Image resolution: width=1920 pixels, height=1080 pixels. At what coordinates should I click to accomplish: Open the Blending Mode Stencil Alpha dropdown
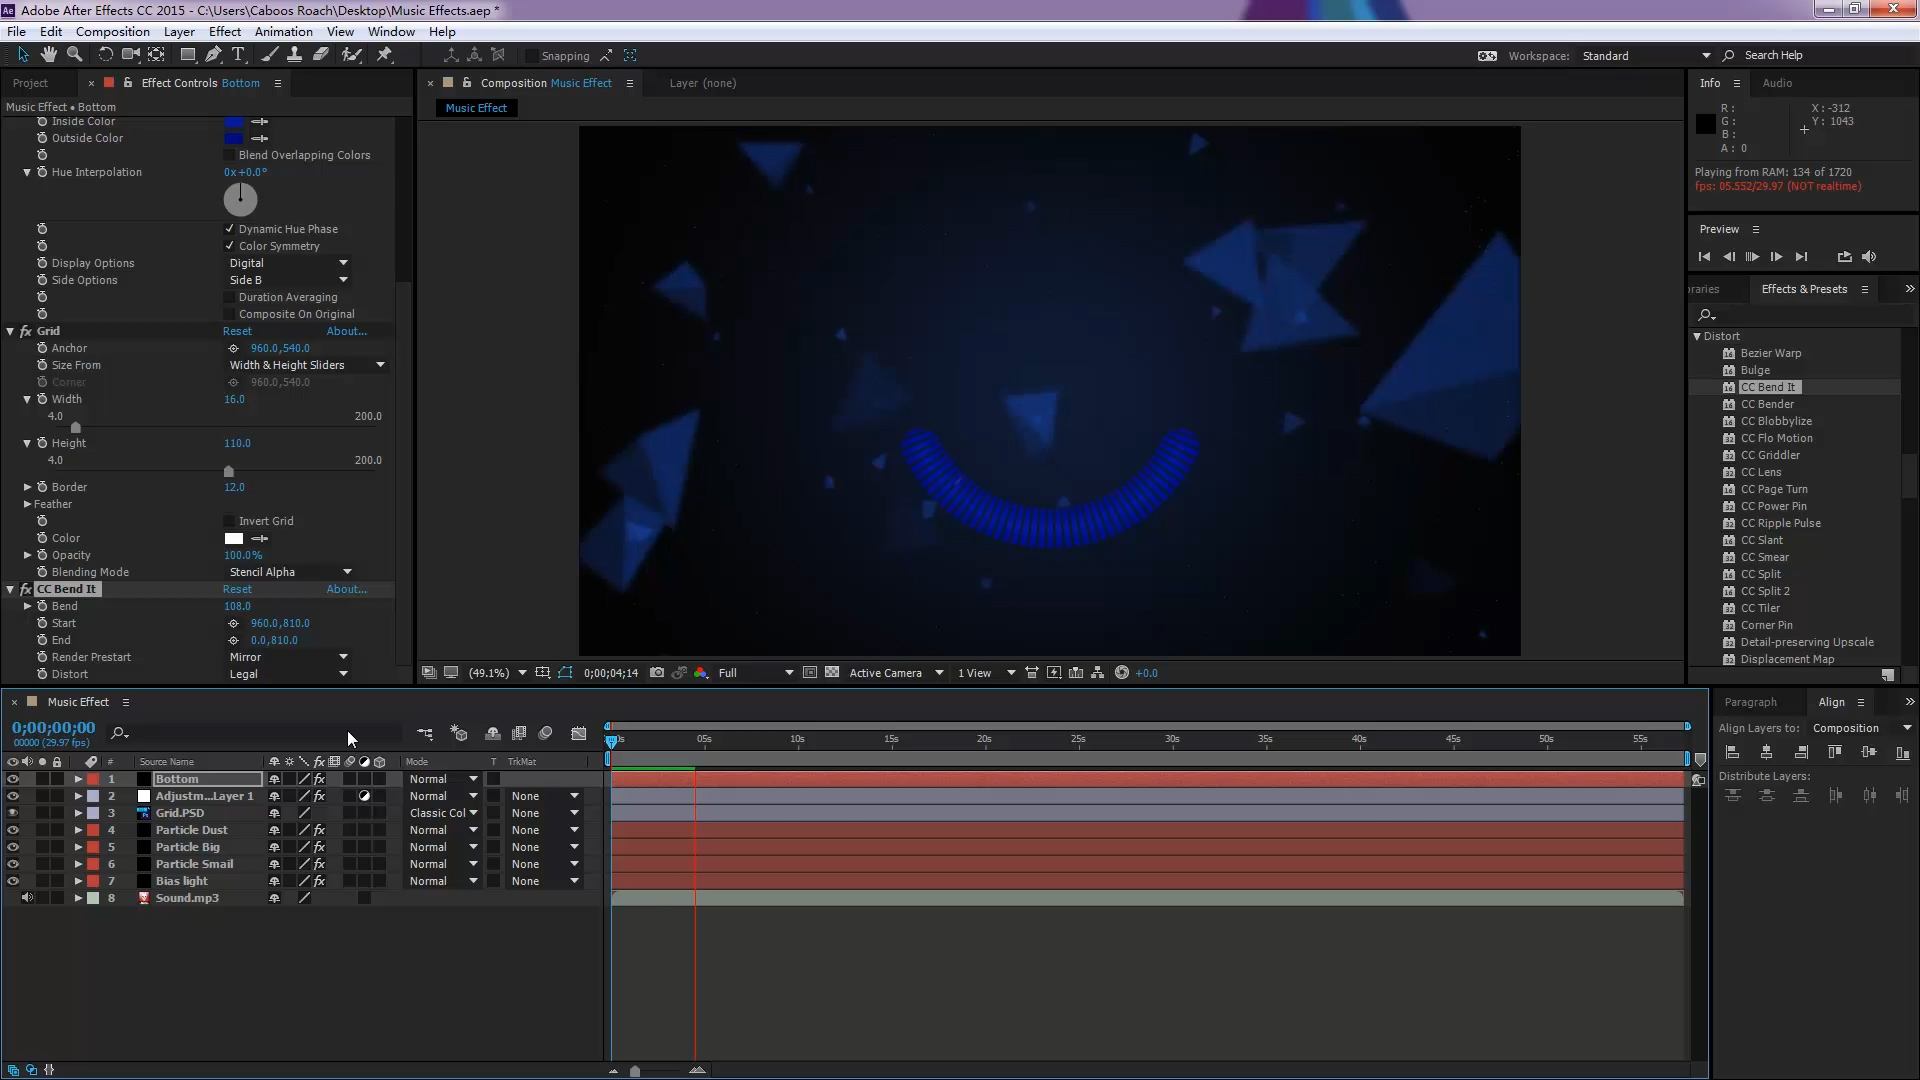click(x=290, y=572)
